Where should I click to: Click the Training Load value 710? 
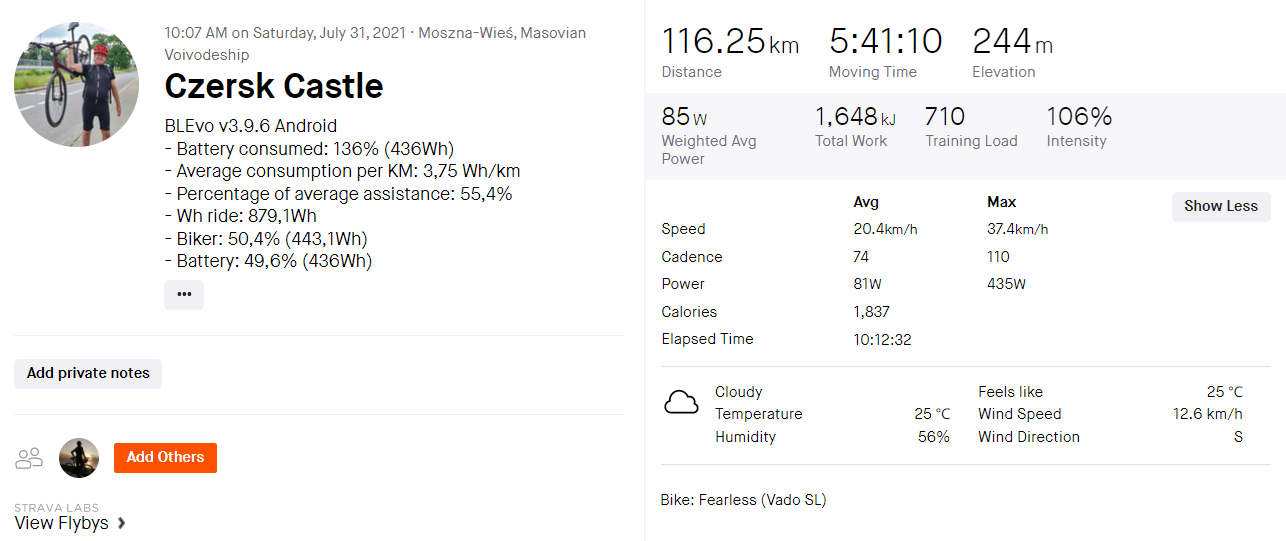(945, 117)
